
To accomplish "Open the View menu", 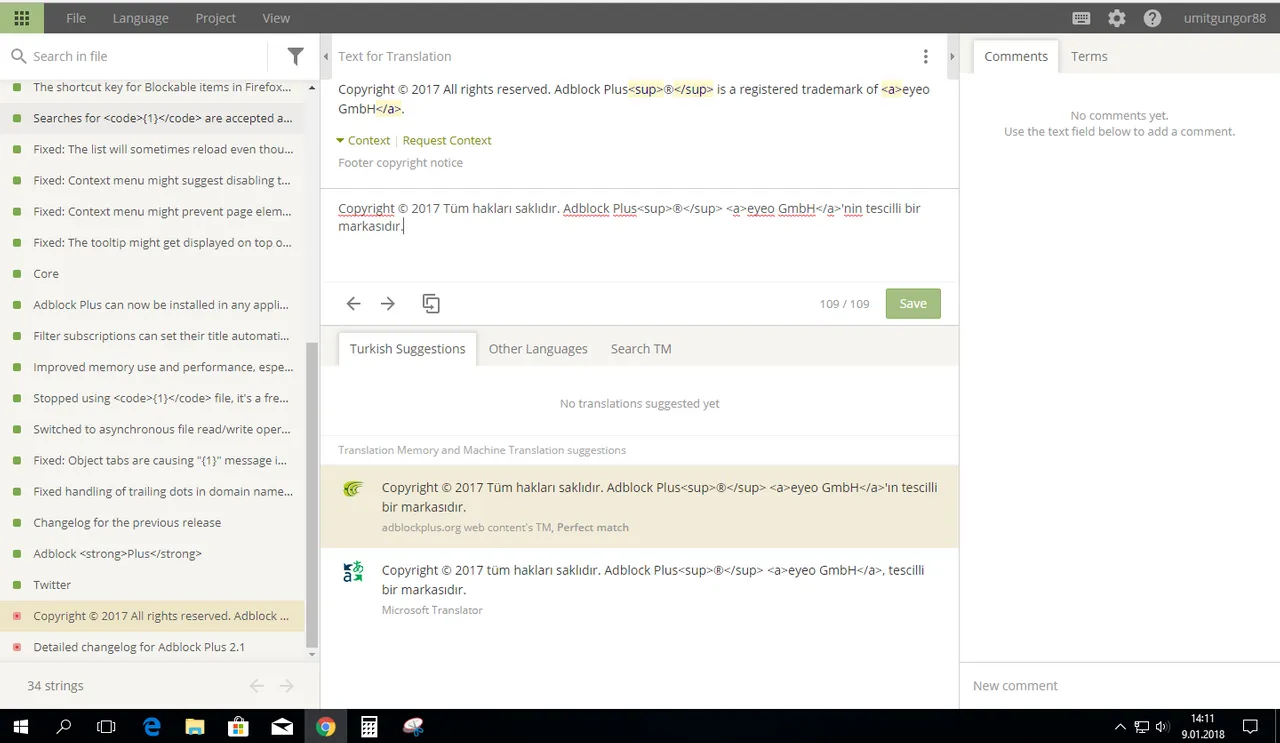I will [x=276, y=18].
